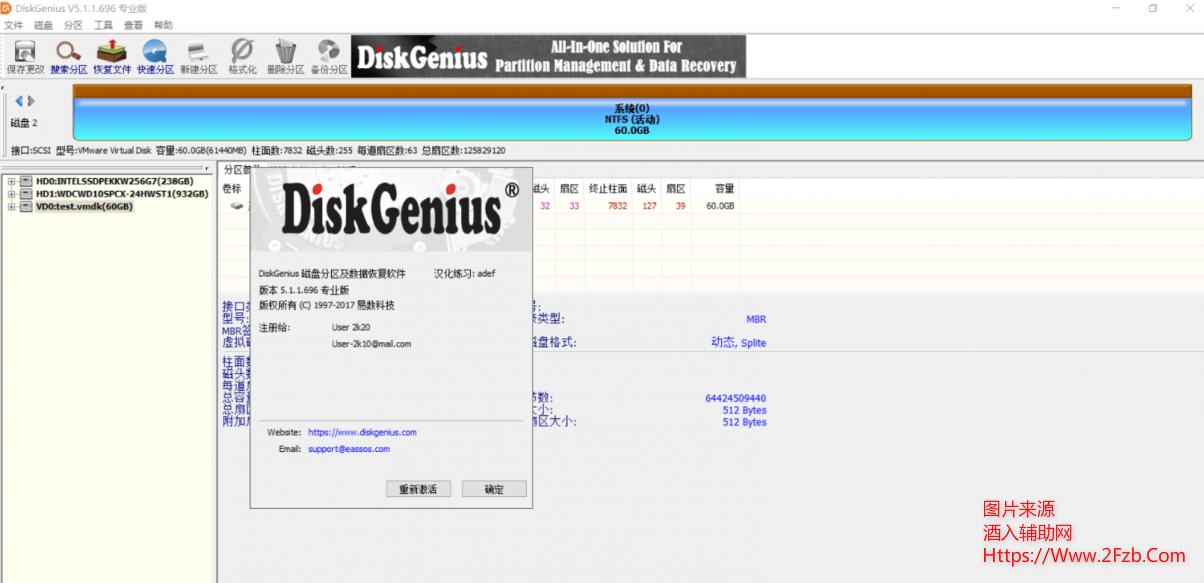
Task: Click the left arrow disk navigation icon
Action: click(17, 100)
